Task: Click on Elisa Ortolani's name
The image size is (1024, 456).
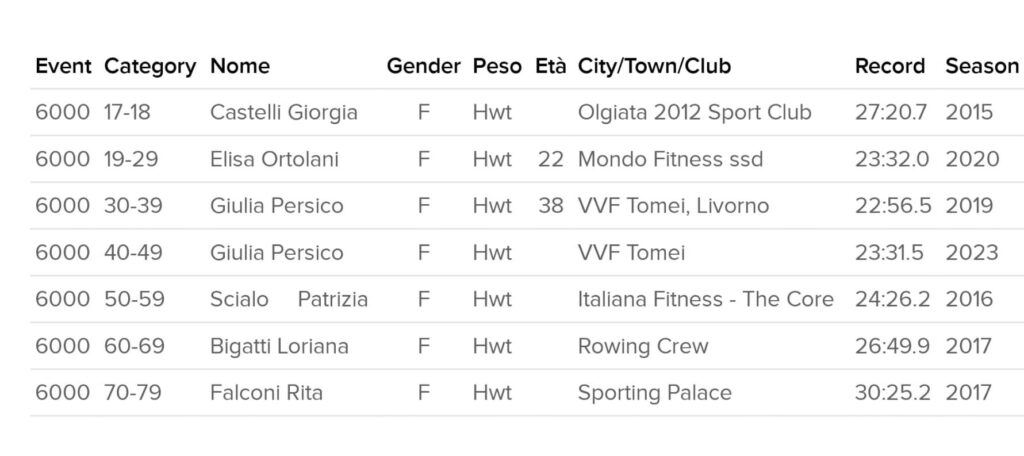Action: (x=274, y=160)
